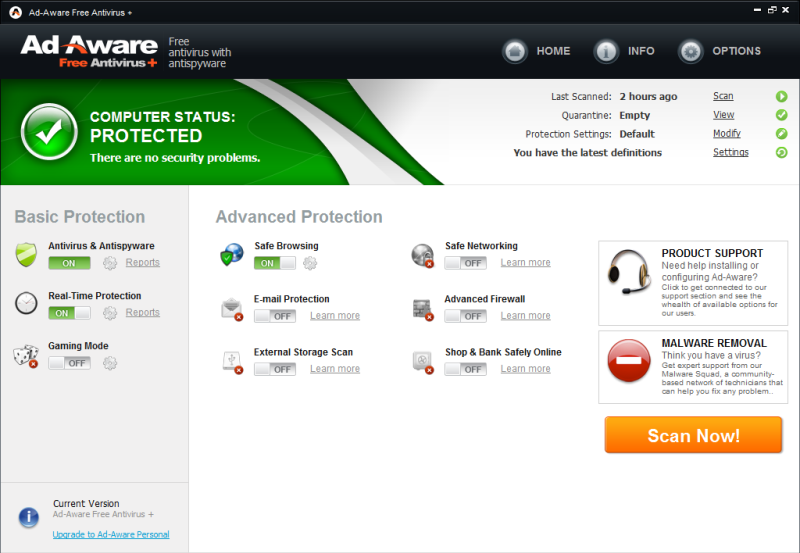
Task: Click the '2 hours ago' value
Action: coord(648,96)
